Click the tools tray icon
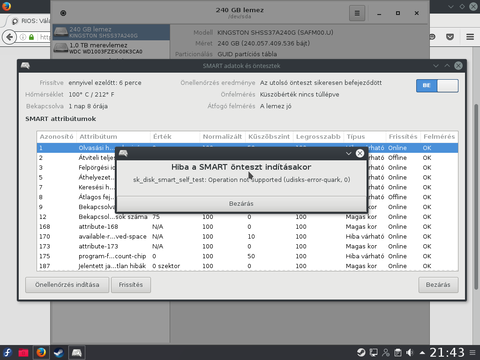Viewport: 480px width, 360px height. (386, 353)
